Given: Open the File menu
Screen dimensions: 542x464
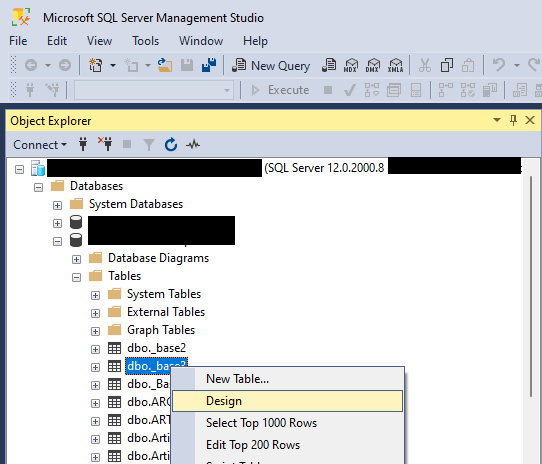Looking at the screenshot, I should coord(18,41).
